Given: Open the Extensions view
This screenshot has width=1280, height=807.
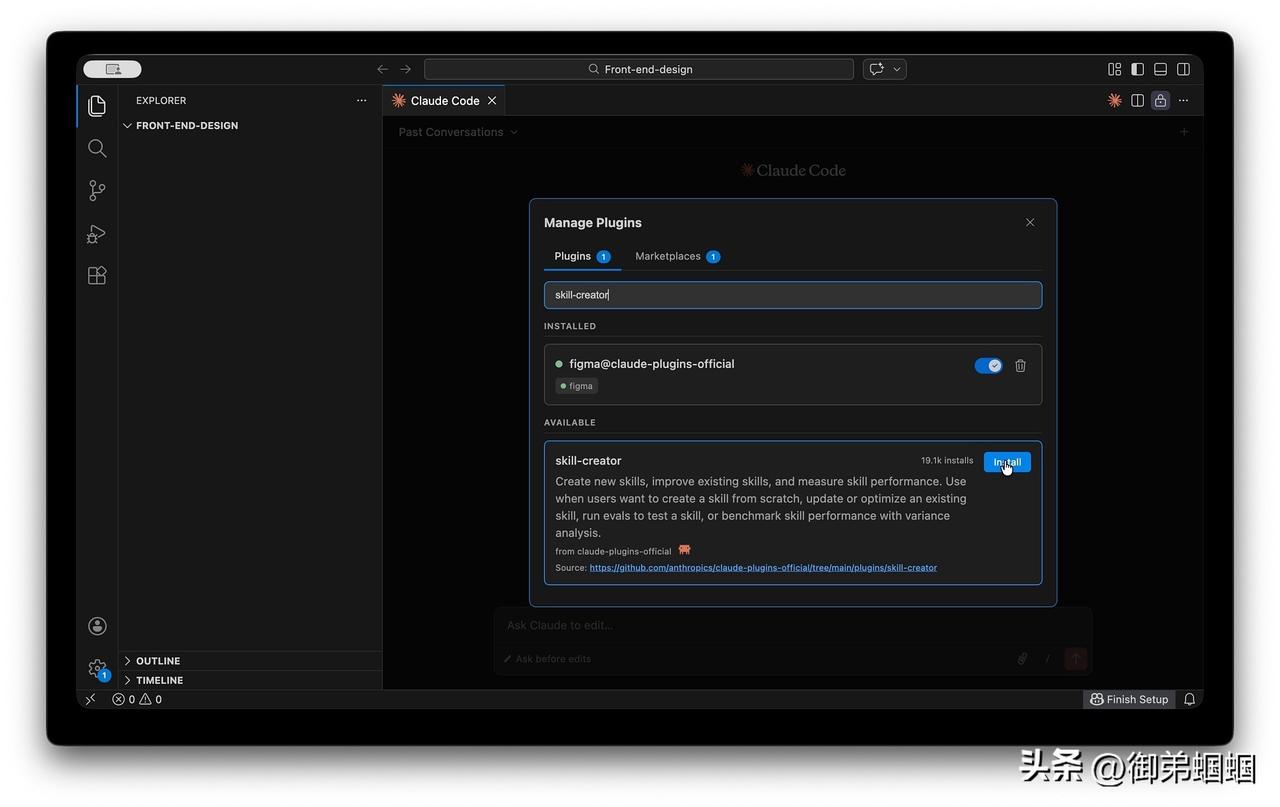Looking at the screenshot, I should tap(97, 275).
